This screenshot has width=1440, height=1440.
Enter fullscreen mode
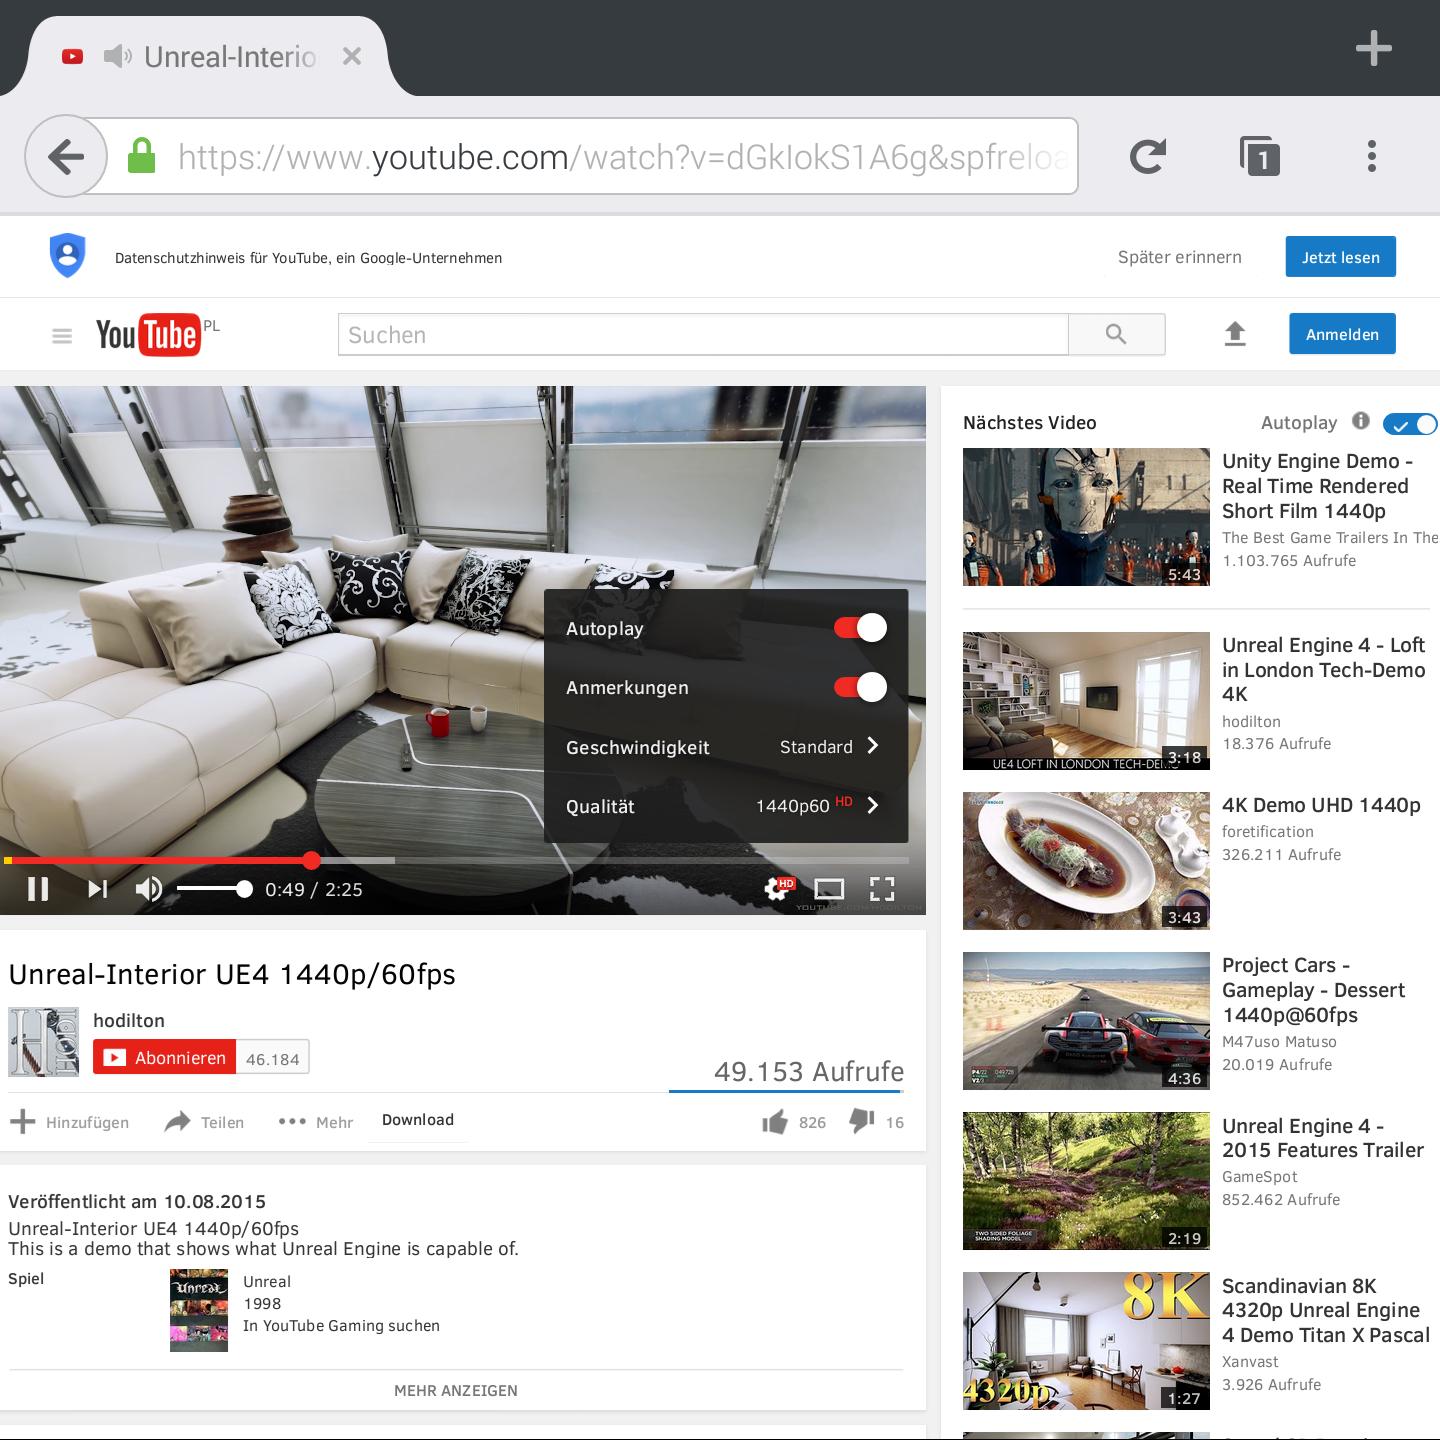point(882,889)
